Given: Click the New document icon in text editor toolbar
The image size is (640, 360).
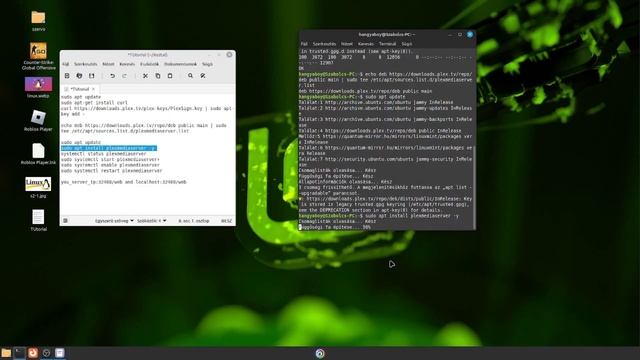Looking at the screenshot, I should tap(67, 76).
